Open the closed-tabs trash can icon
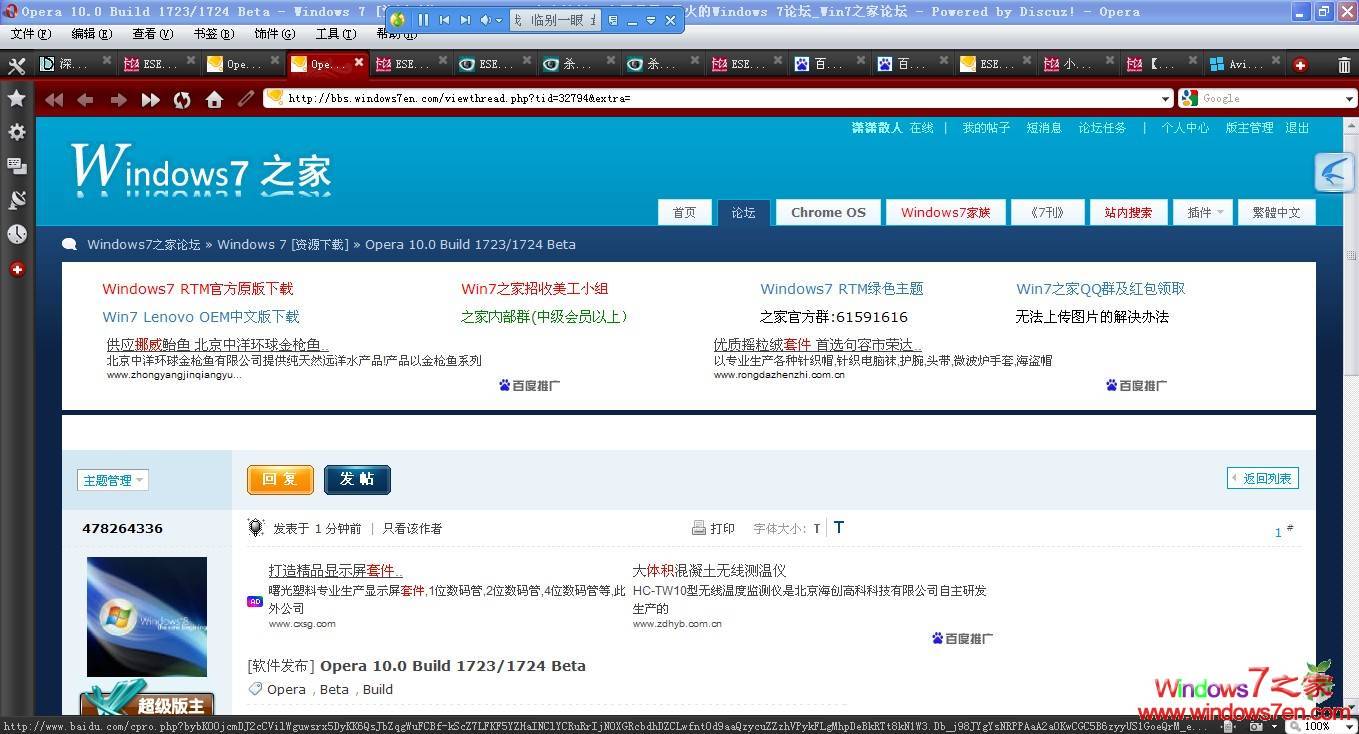This screenshot has height=734, width=1359. 1343,63
